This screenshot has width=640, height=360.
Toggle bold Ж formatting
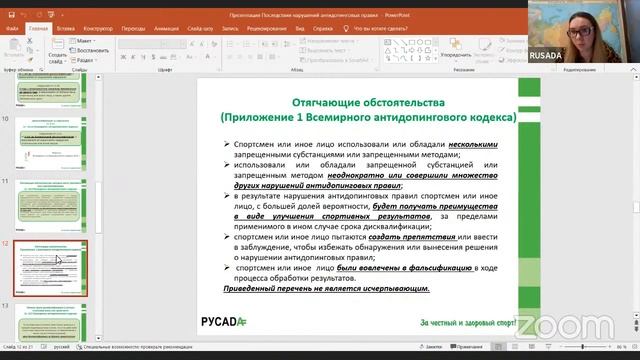[123, 57]
